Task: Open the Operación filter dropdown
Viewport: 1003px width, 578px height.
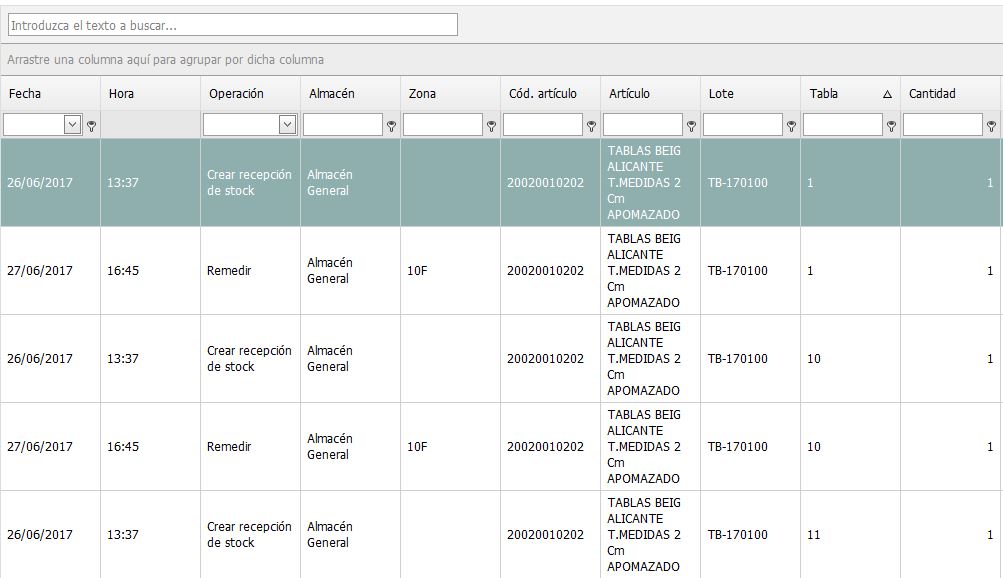Action: [288, 125]
